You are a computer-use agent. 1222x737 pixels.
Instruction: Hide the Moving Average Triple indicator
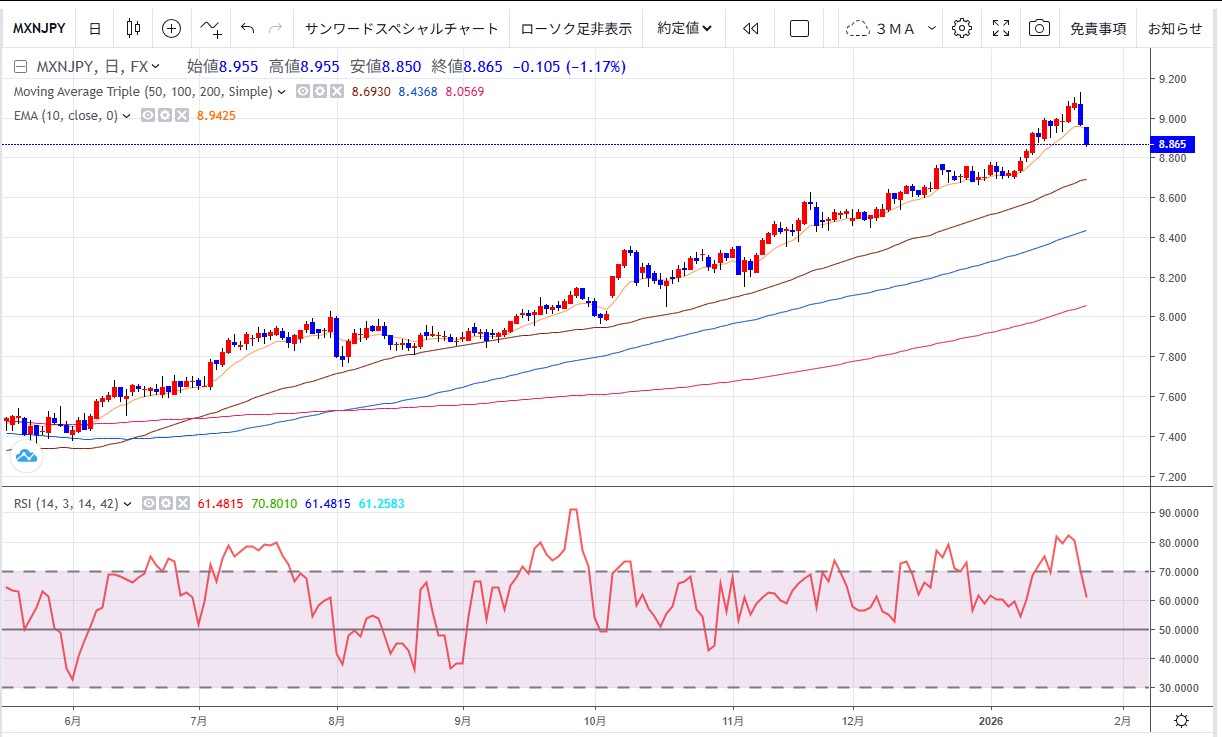[304, 91]
